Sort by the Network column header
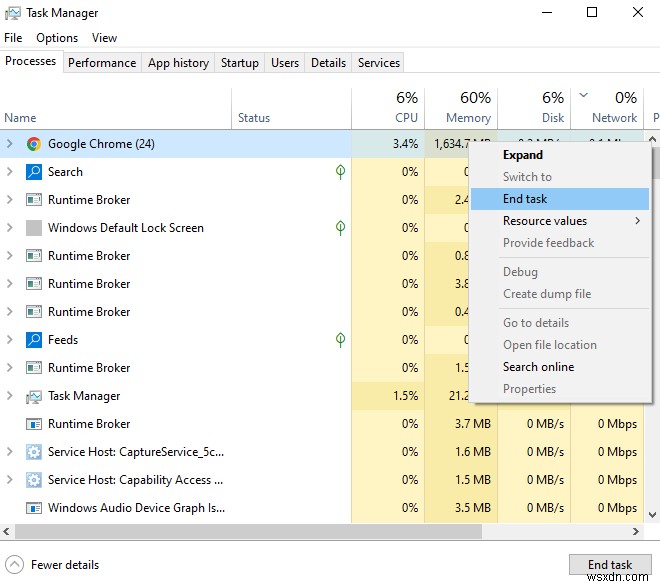 607,109
